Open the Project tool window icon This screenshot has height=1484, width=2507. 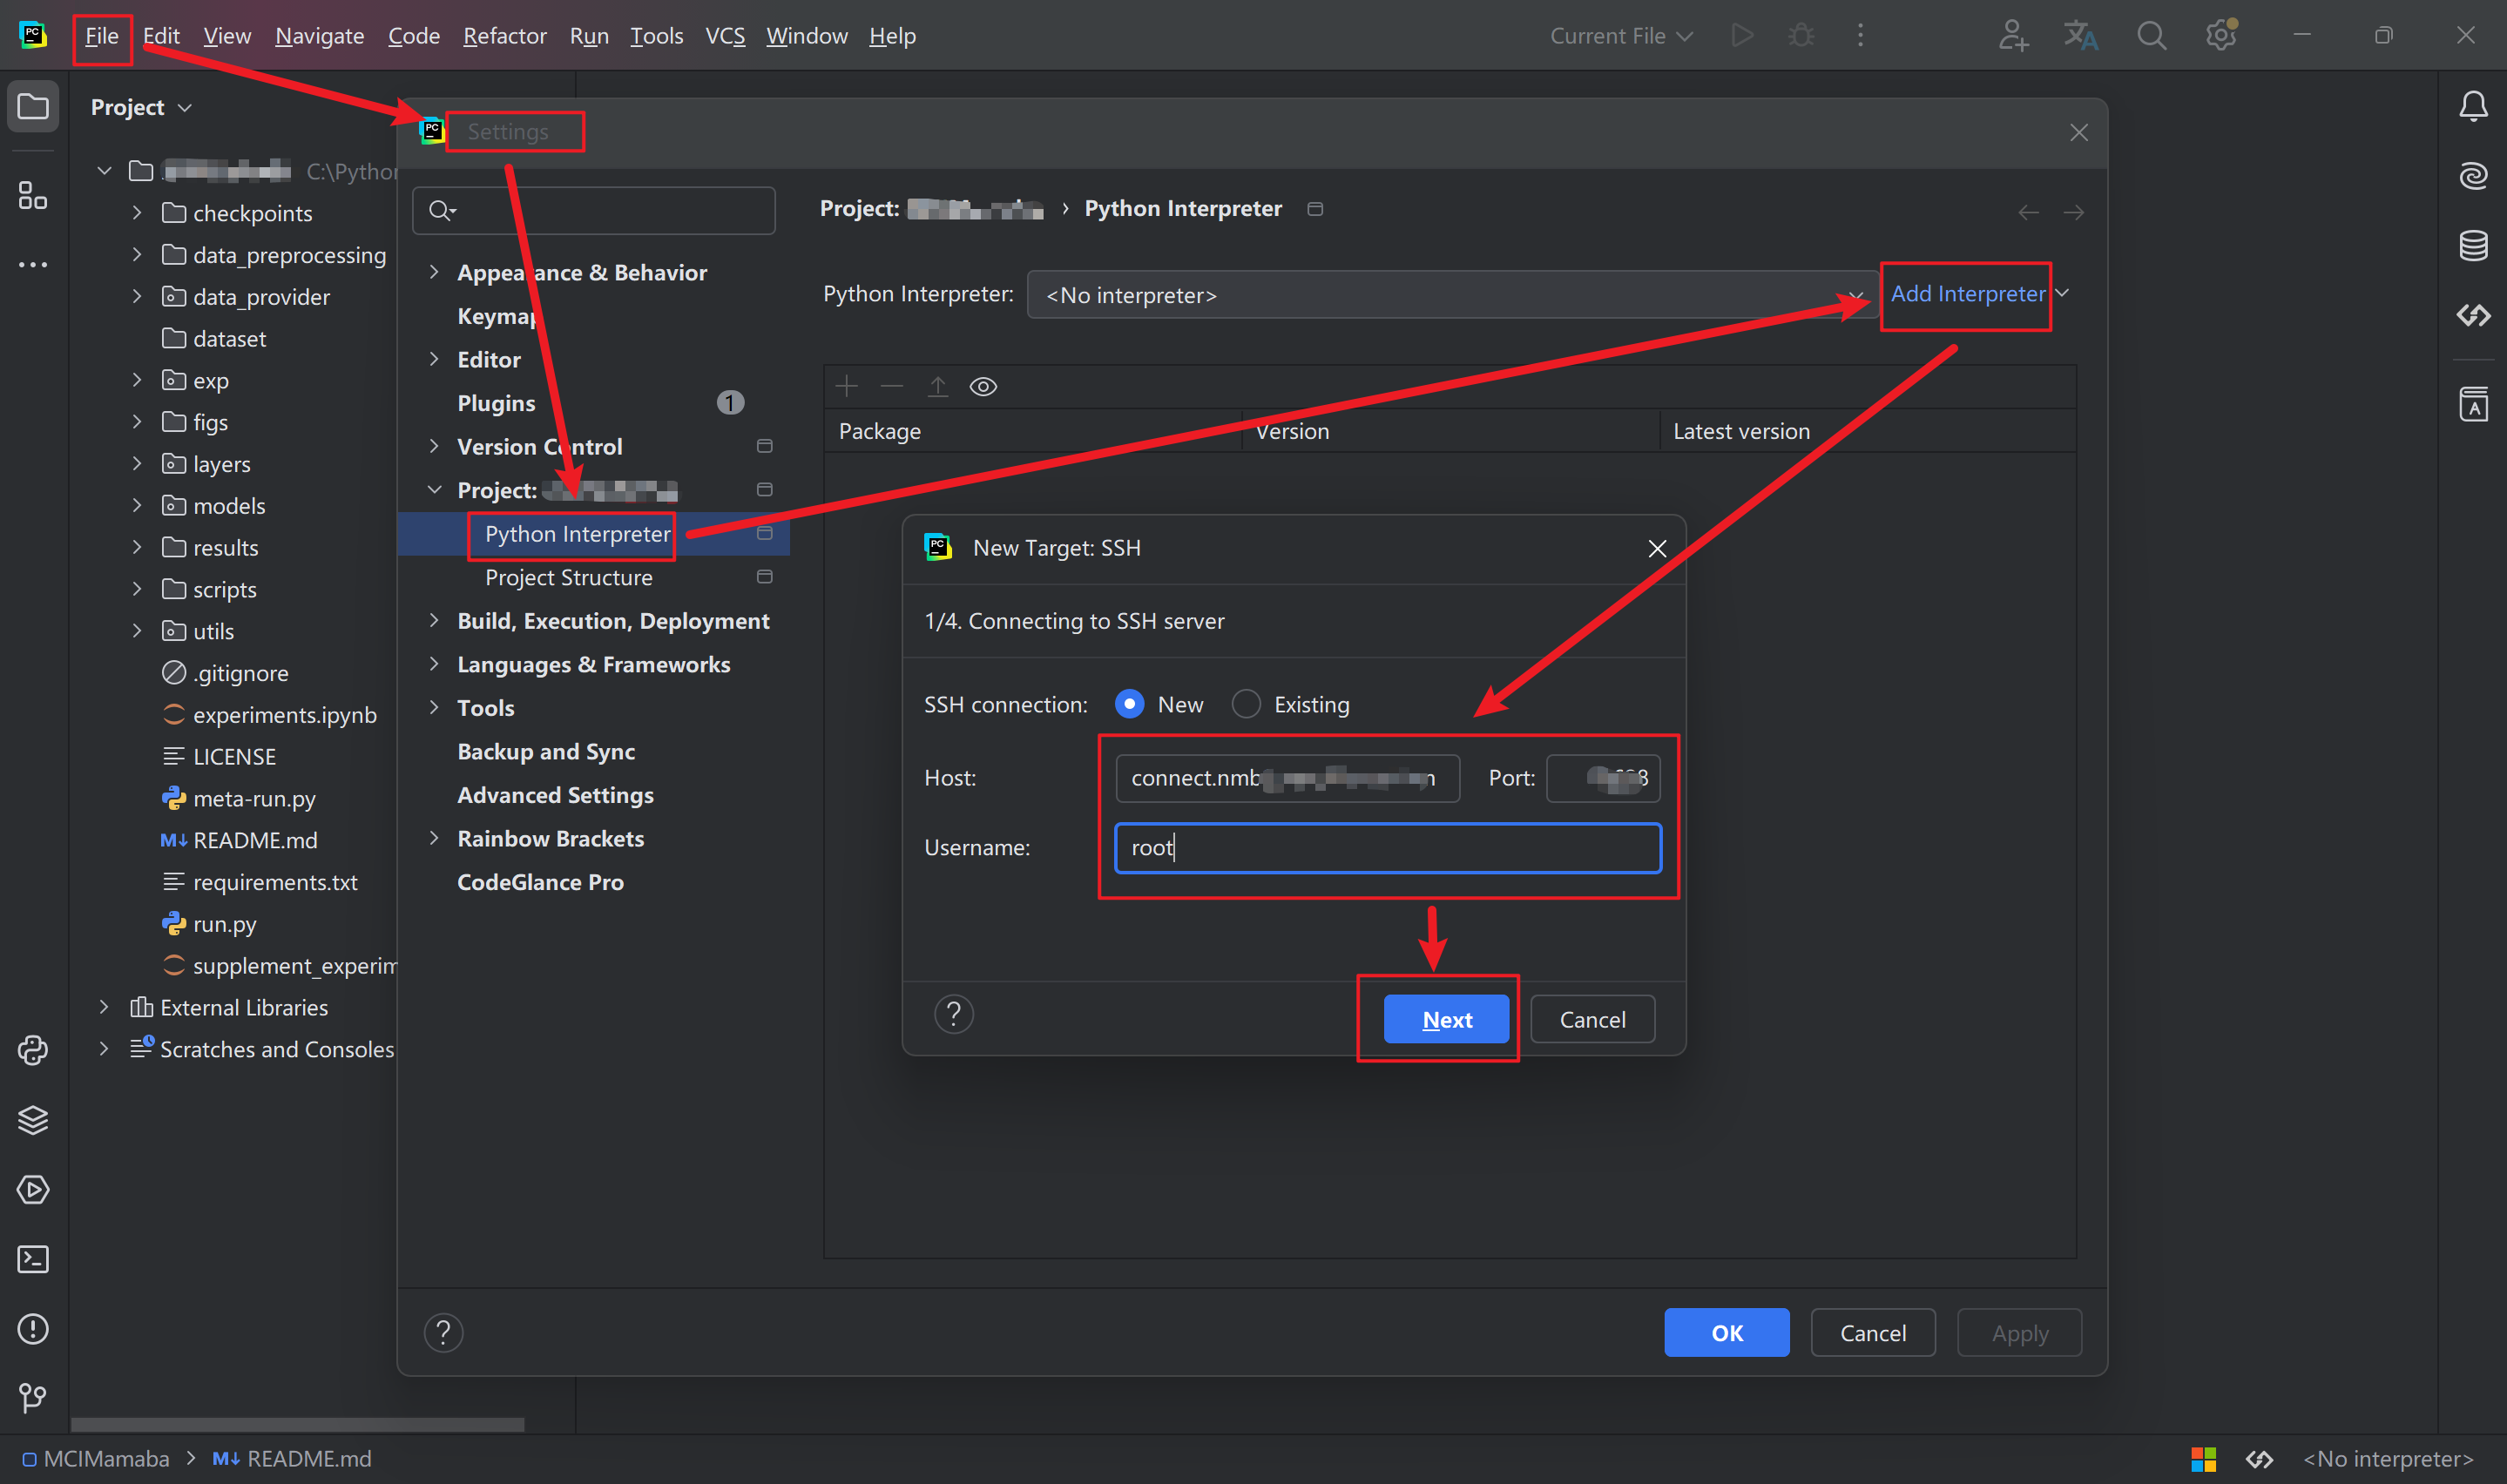[33, 106]
